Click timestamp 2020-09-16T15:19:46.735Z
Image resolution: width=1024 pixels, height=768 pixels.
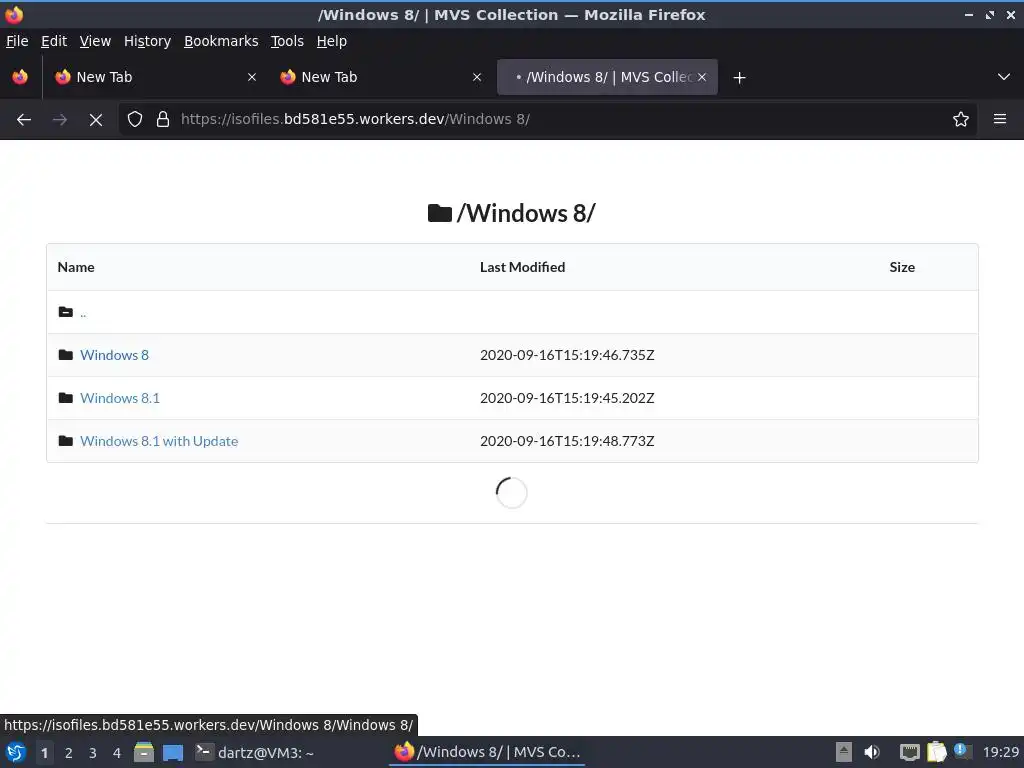[567, 355]
